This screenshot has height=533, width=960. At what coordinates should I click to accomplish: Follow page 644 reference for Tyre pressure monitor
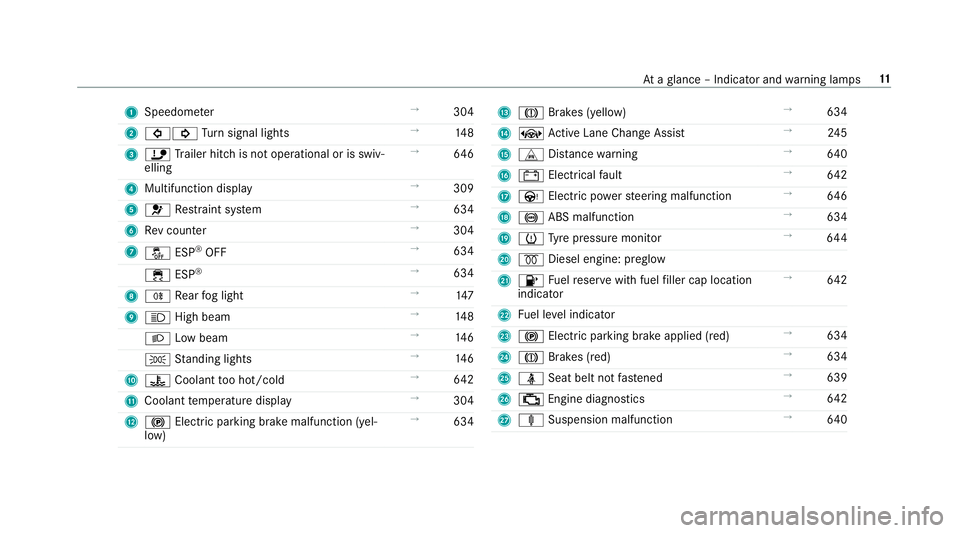pyautogui.click(x=837, y=238)
